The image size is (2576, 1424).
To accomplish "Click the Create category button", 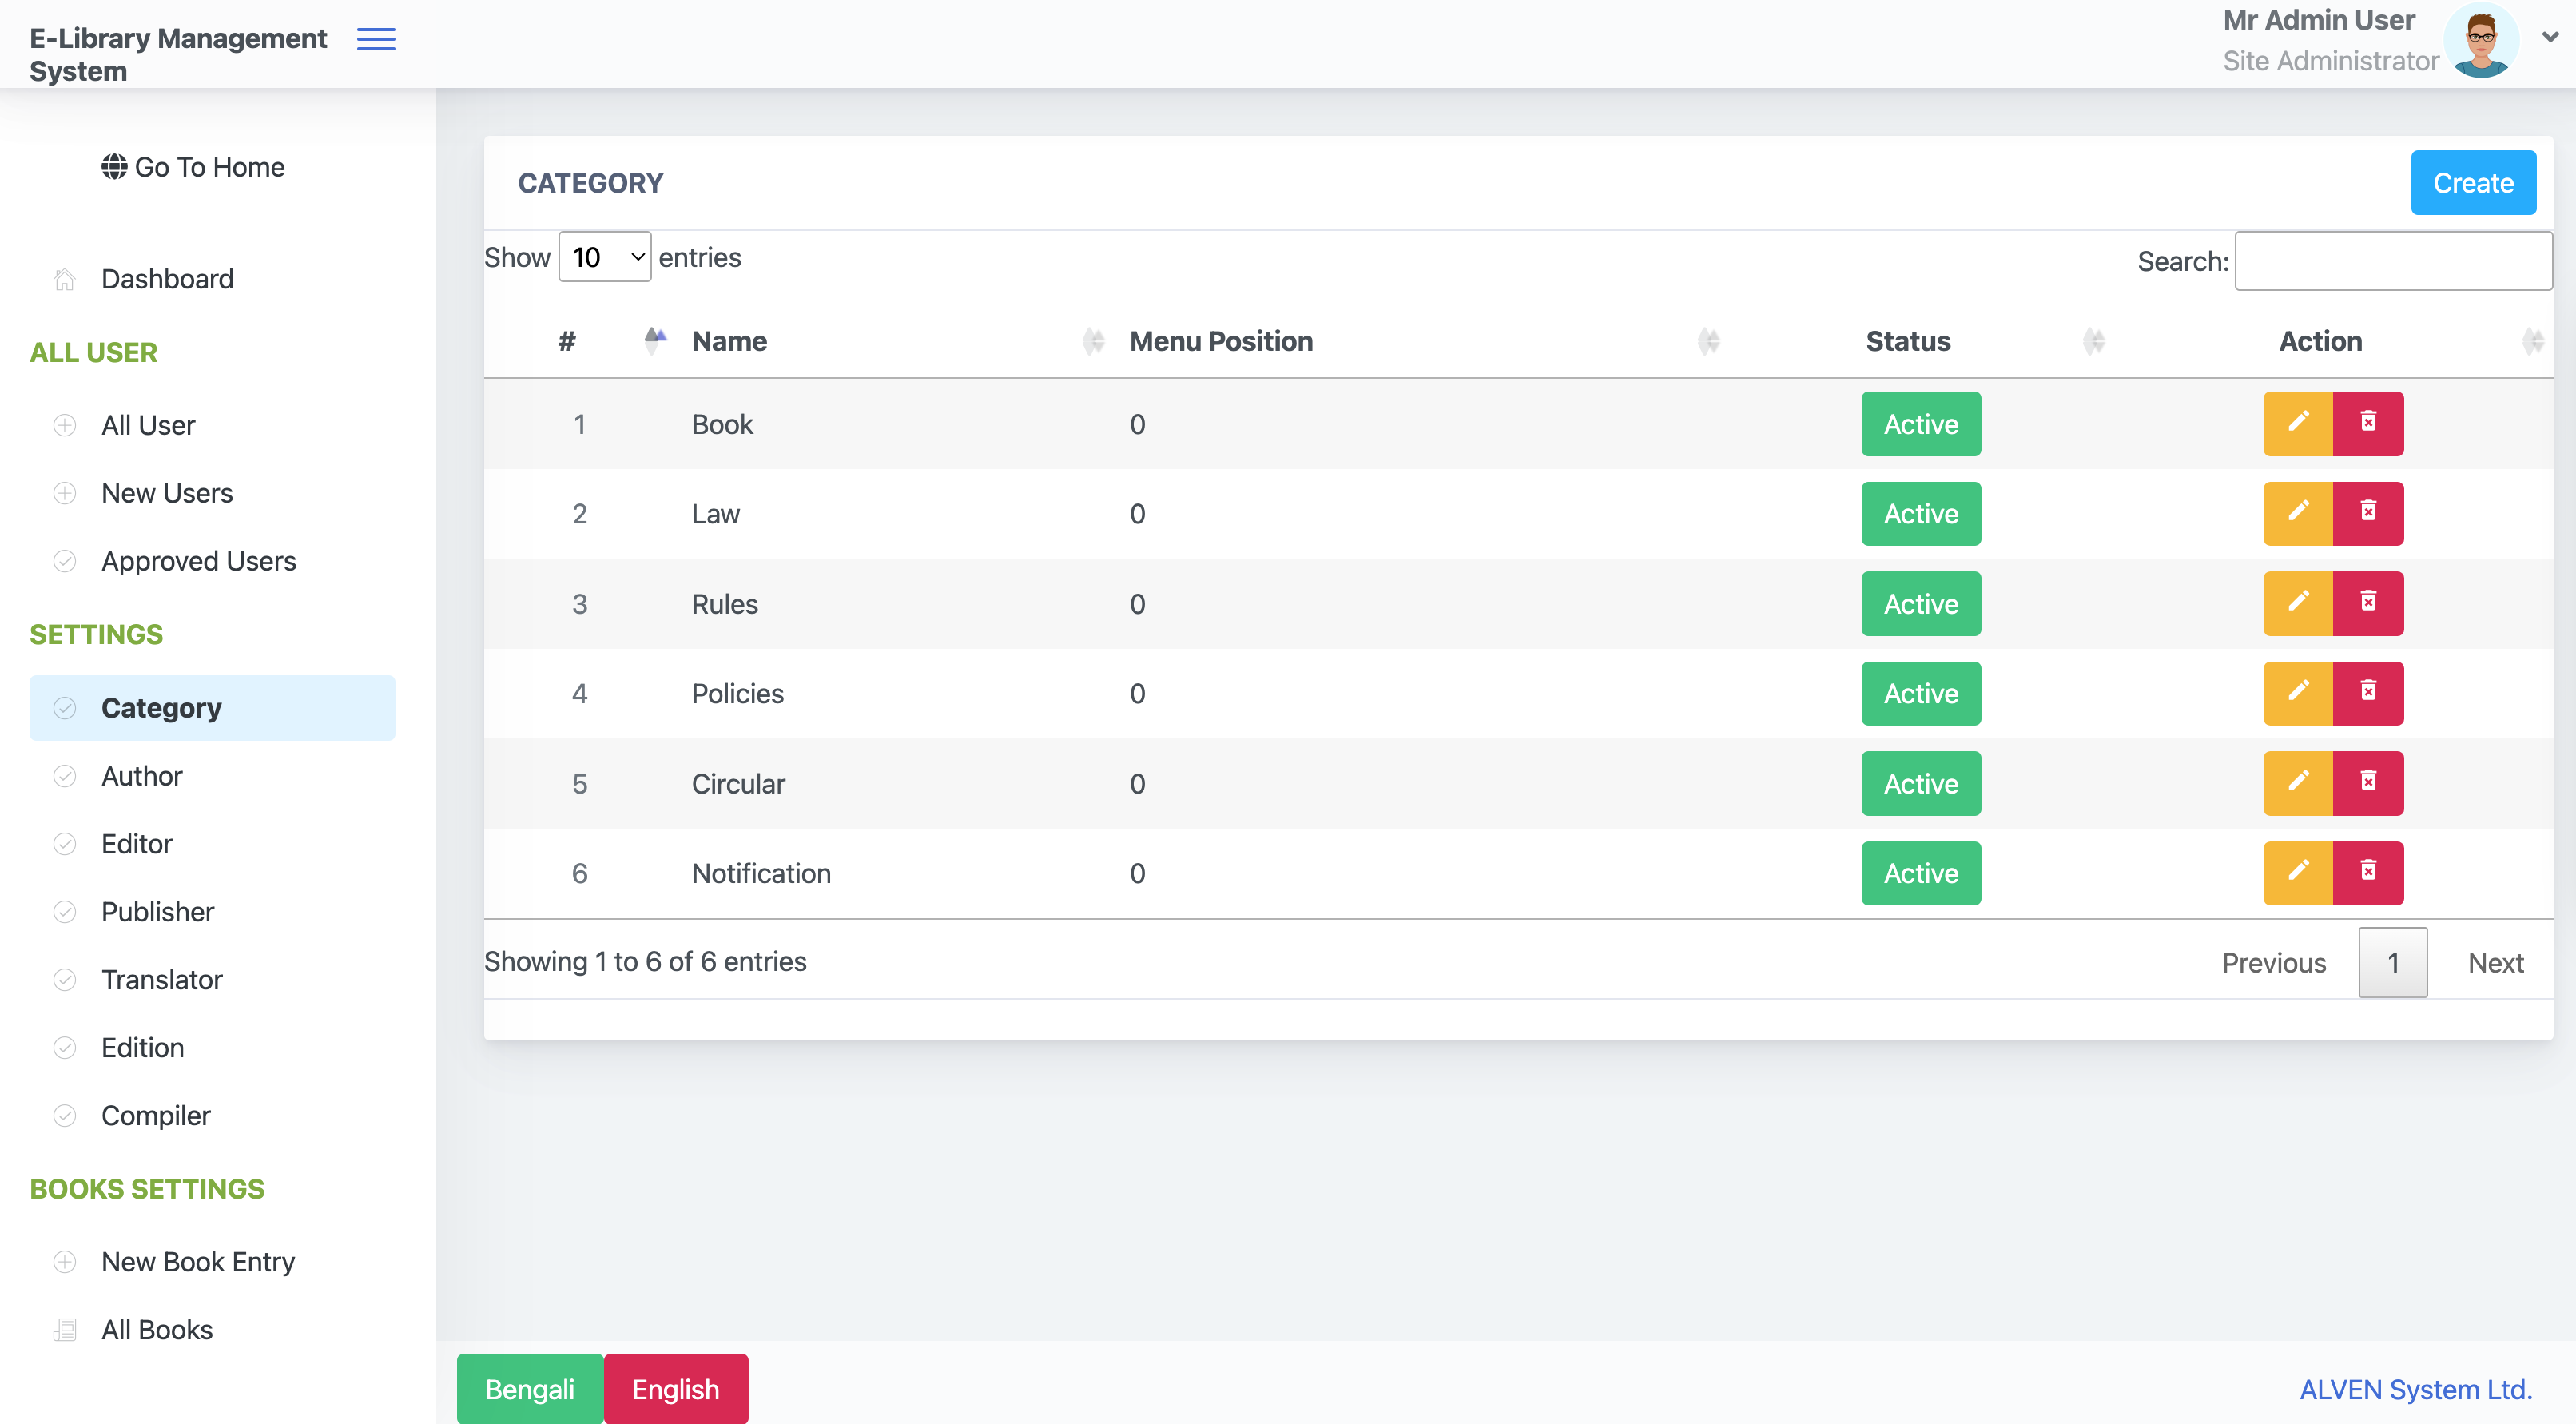I will tap(2473, 183).
